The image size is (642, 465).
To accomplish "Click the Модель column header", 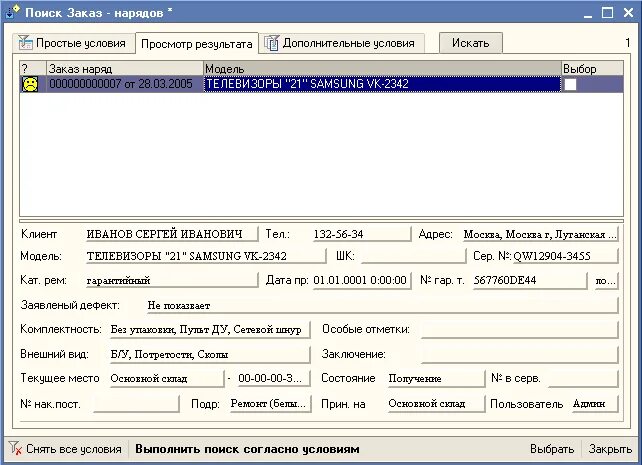I will coord(382,68).
